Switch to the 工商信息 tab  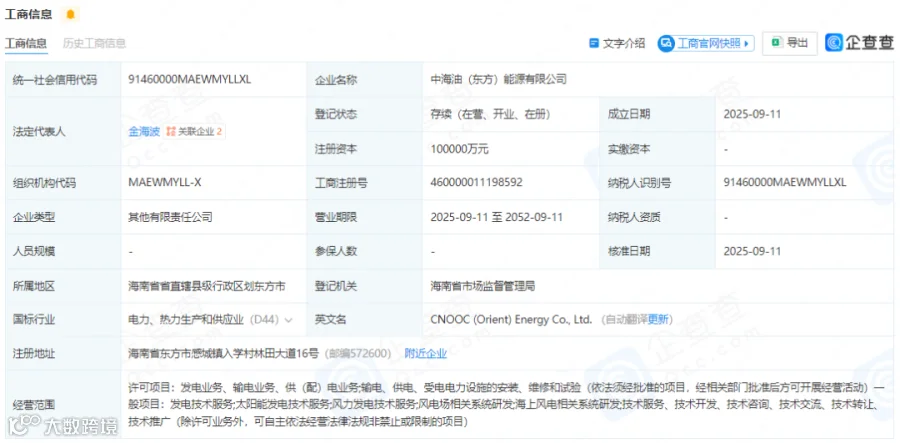[26, 43]
